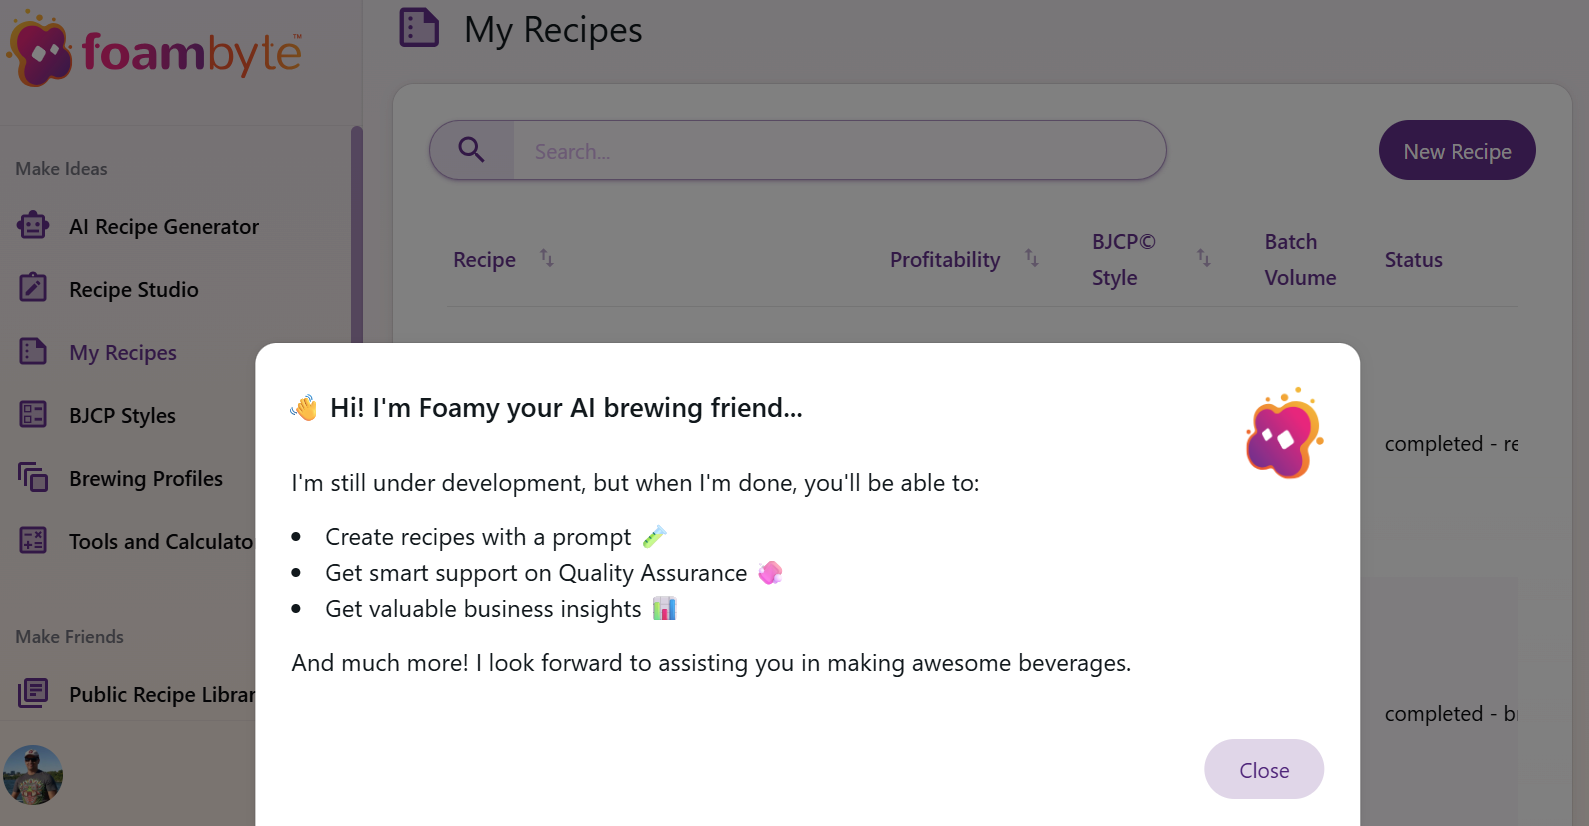The width and height of the screenshot is (1589, 826).
Task: Click the My Recipes sidebar icon
Action: pyautogui.click(x=33, y=352)
